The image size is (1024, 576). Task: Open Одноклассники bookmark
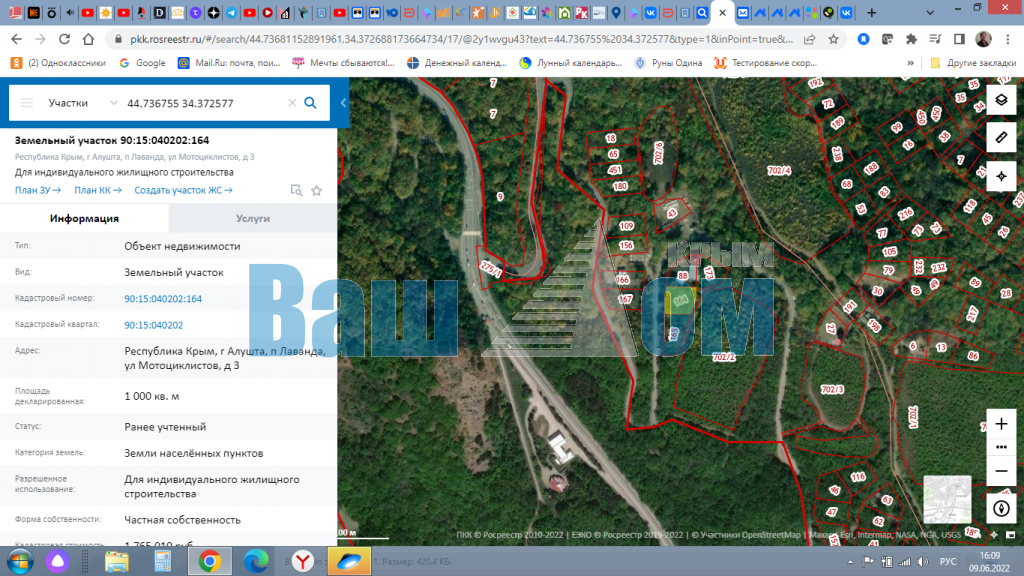tap(58, 63)
